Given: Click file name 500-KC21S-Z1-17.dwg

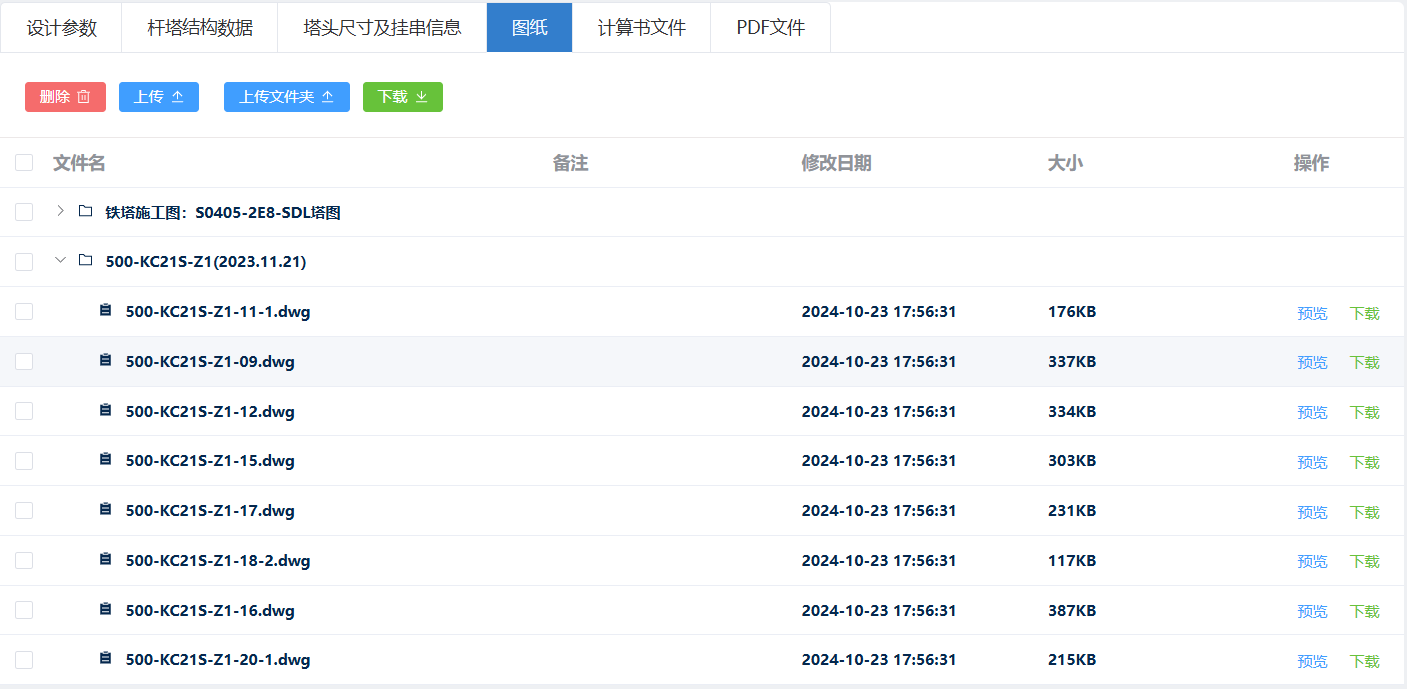Looking at the screenshot, I should point(210,511).
